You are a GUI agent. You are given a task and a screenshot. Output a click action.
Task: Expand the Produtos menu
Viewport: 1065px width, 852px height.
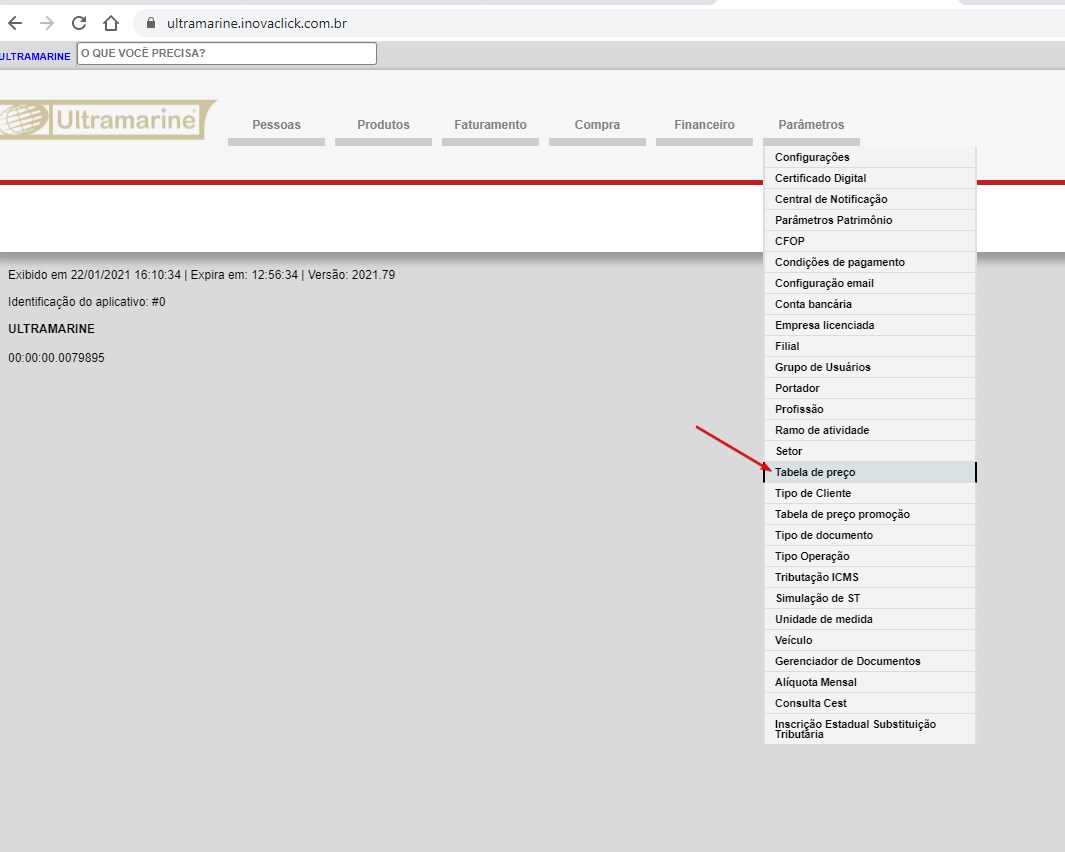tap(383, 125)
